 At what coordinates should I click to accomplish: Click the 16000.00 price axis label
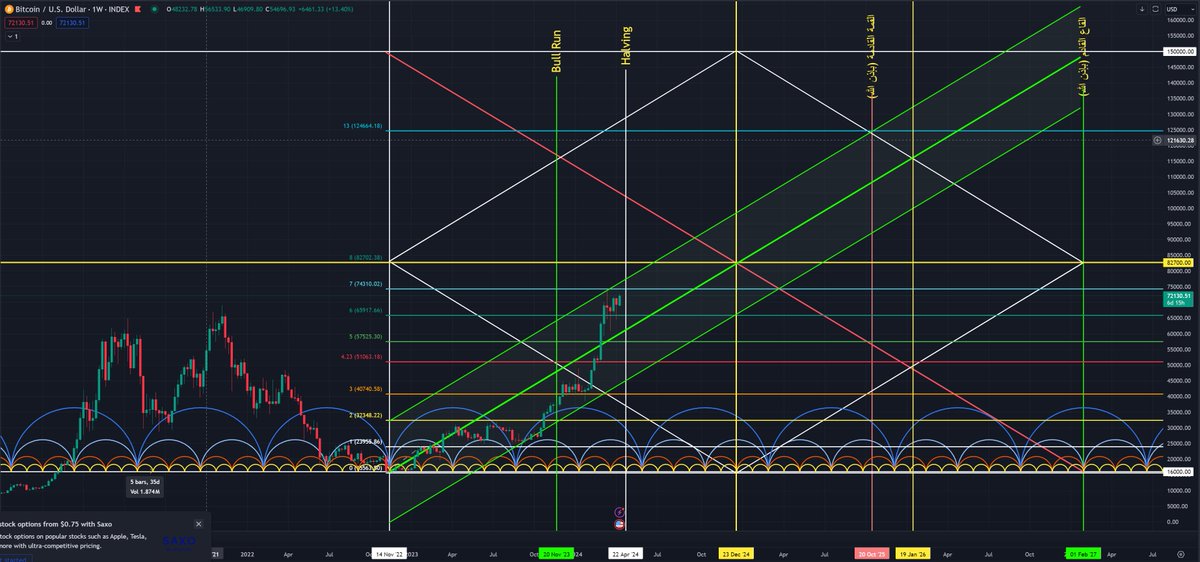(1178, 471)
